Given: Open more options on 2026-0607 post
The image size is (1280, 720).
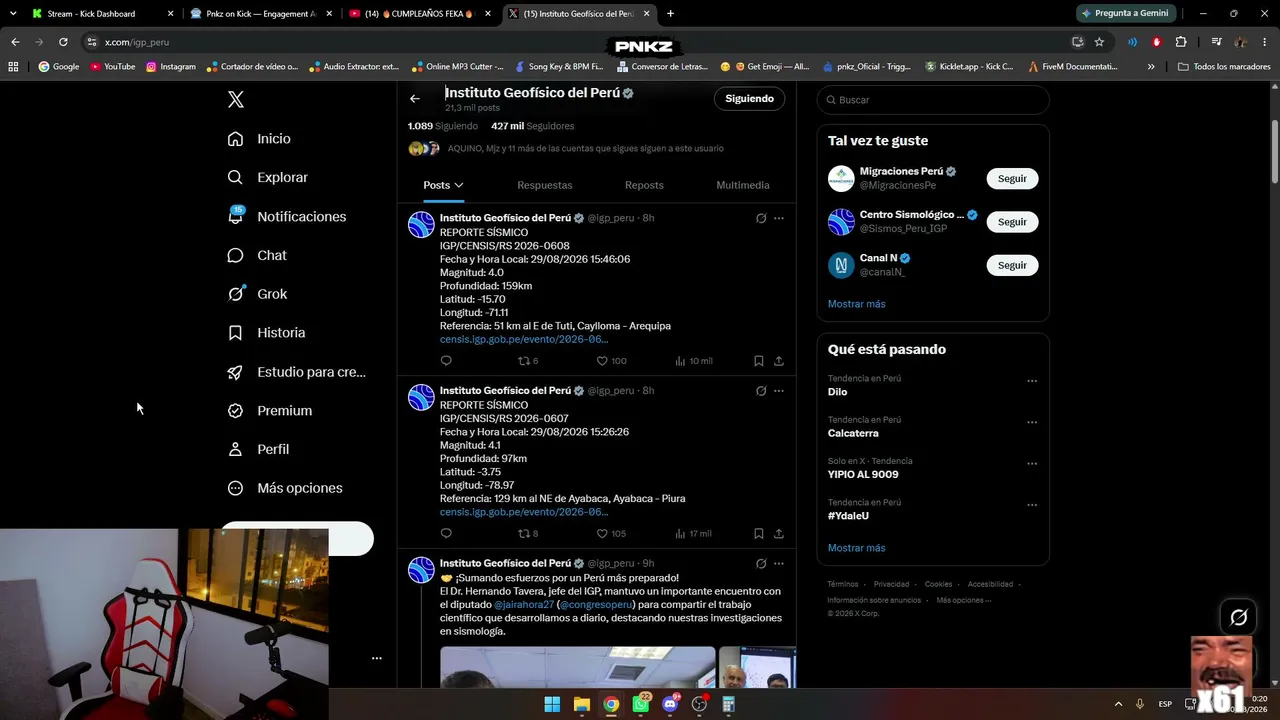Looking at the screenshot, I should (779, 391).
